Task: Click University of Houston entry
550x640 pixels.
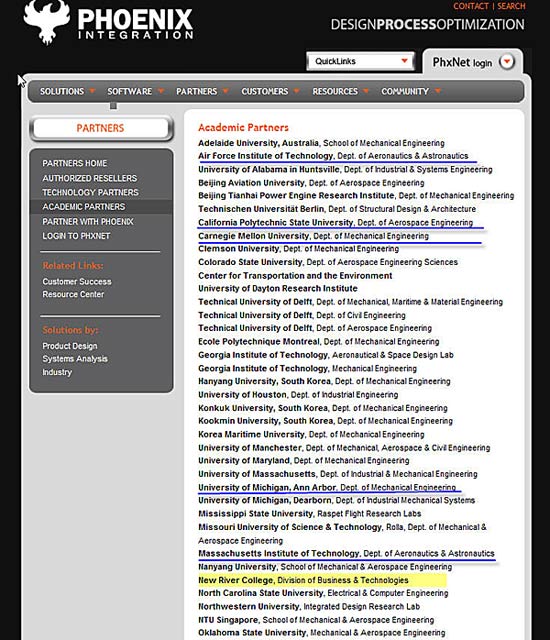Action: (x=298, y=395)
